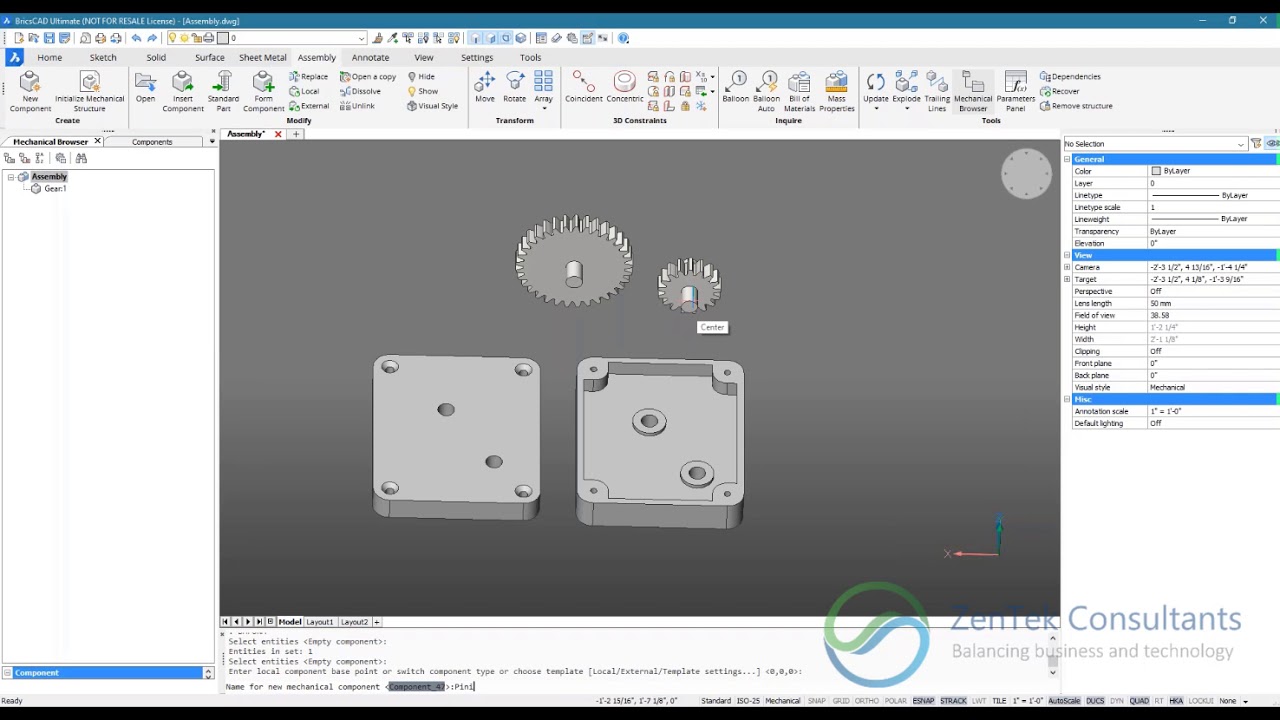Switch to the Sketch ribbon tab
Screen dimensions: 1280x720
pyautogui.click(x=103, y=57)
